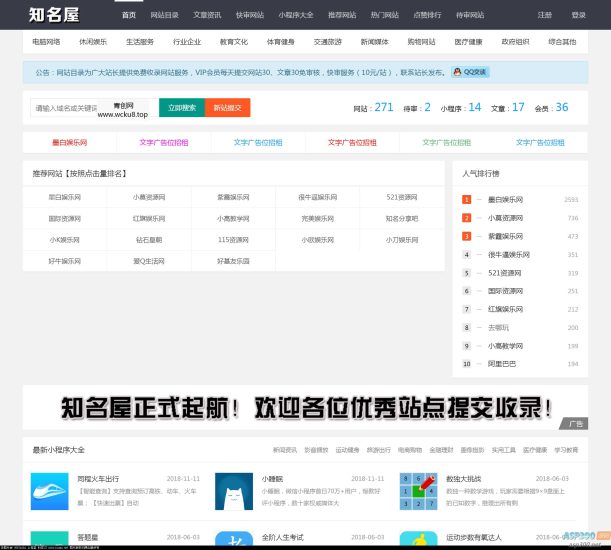Select the 综合其他 category
This screenshot has width=611, height=550.
(562, 42)
